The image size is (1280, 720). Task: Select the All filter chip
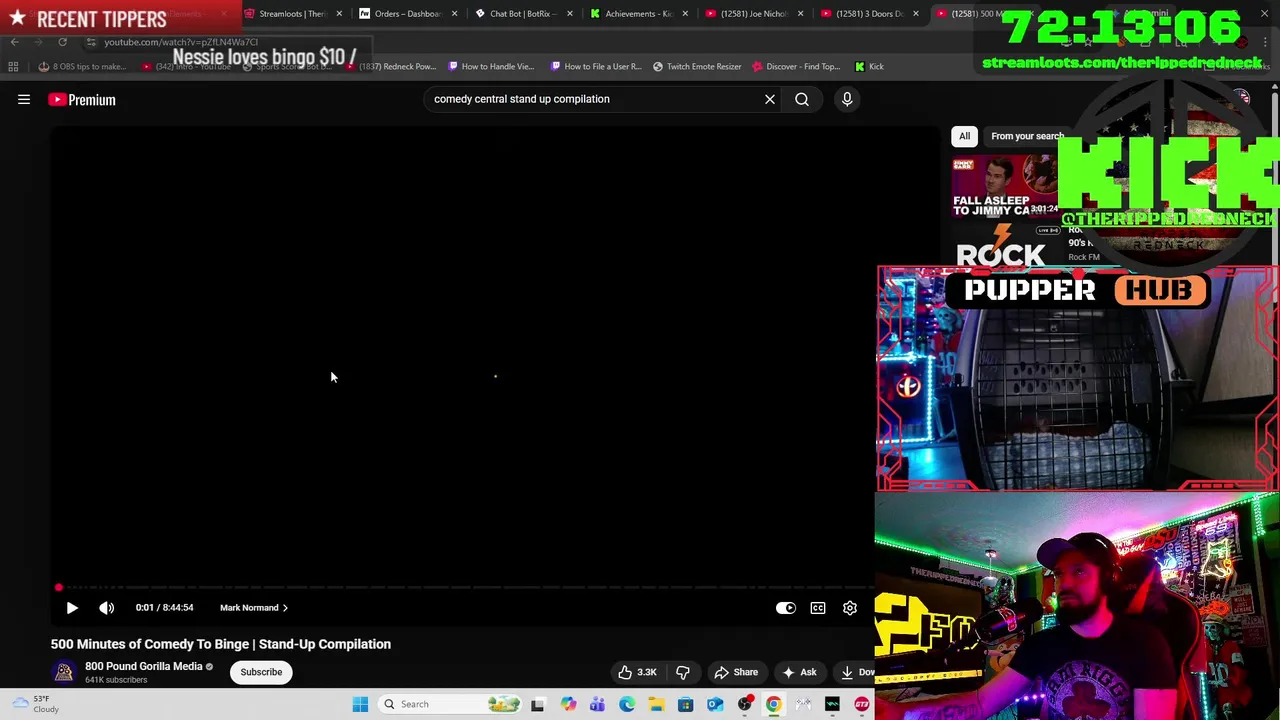(x=964, y=136)
